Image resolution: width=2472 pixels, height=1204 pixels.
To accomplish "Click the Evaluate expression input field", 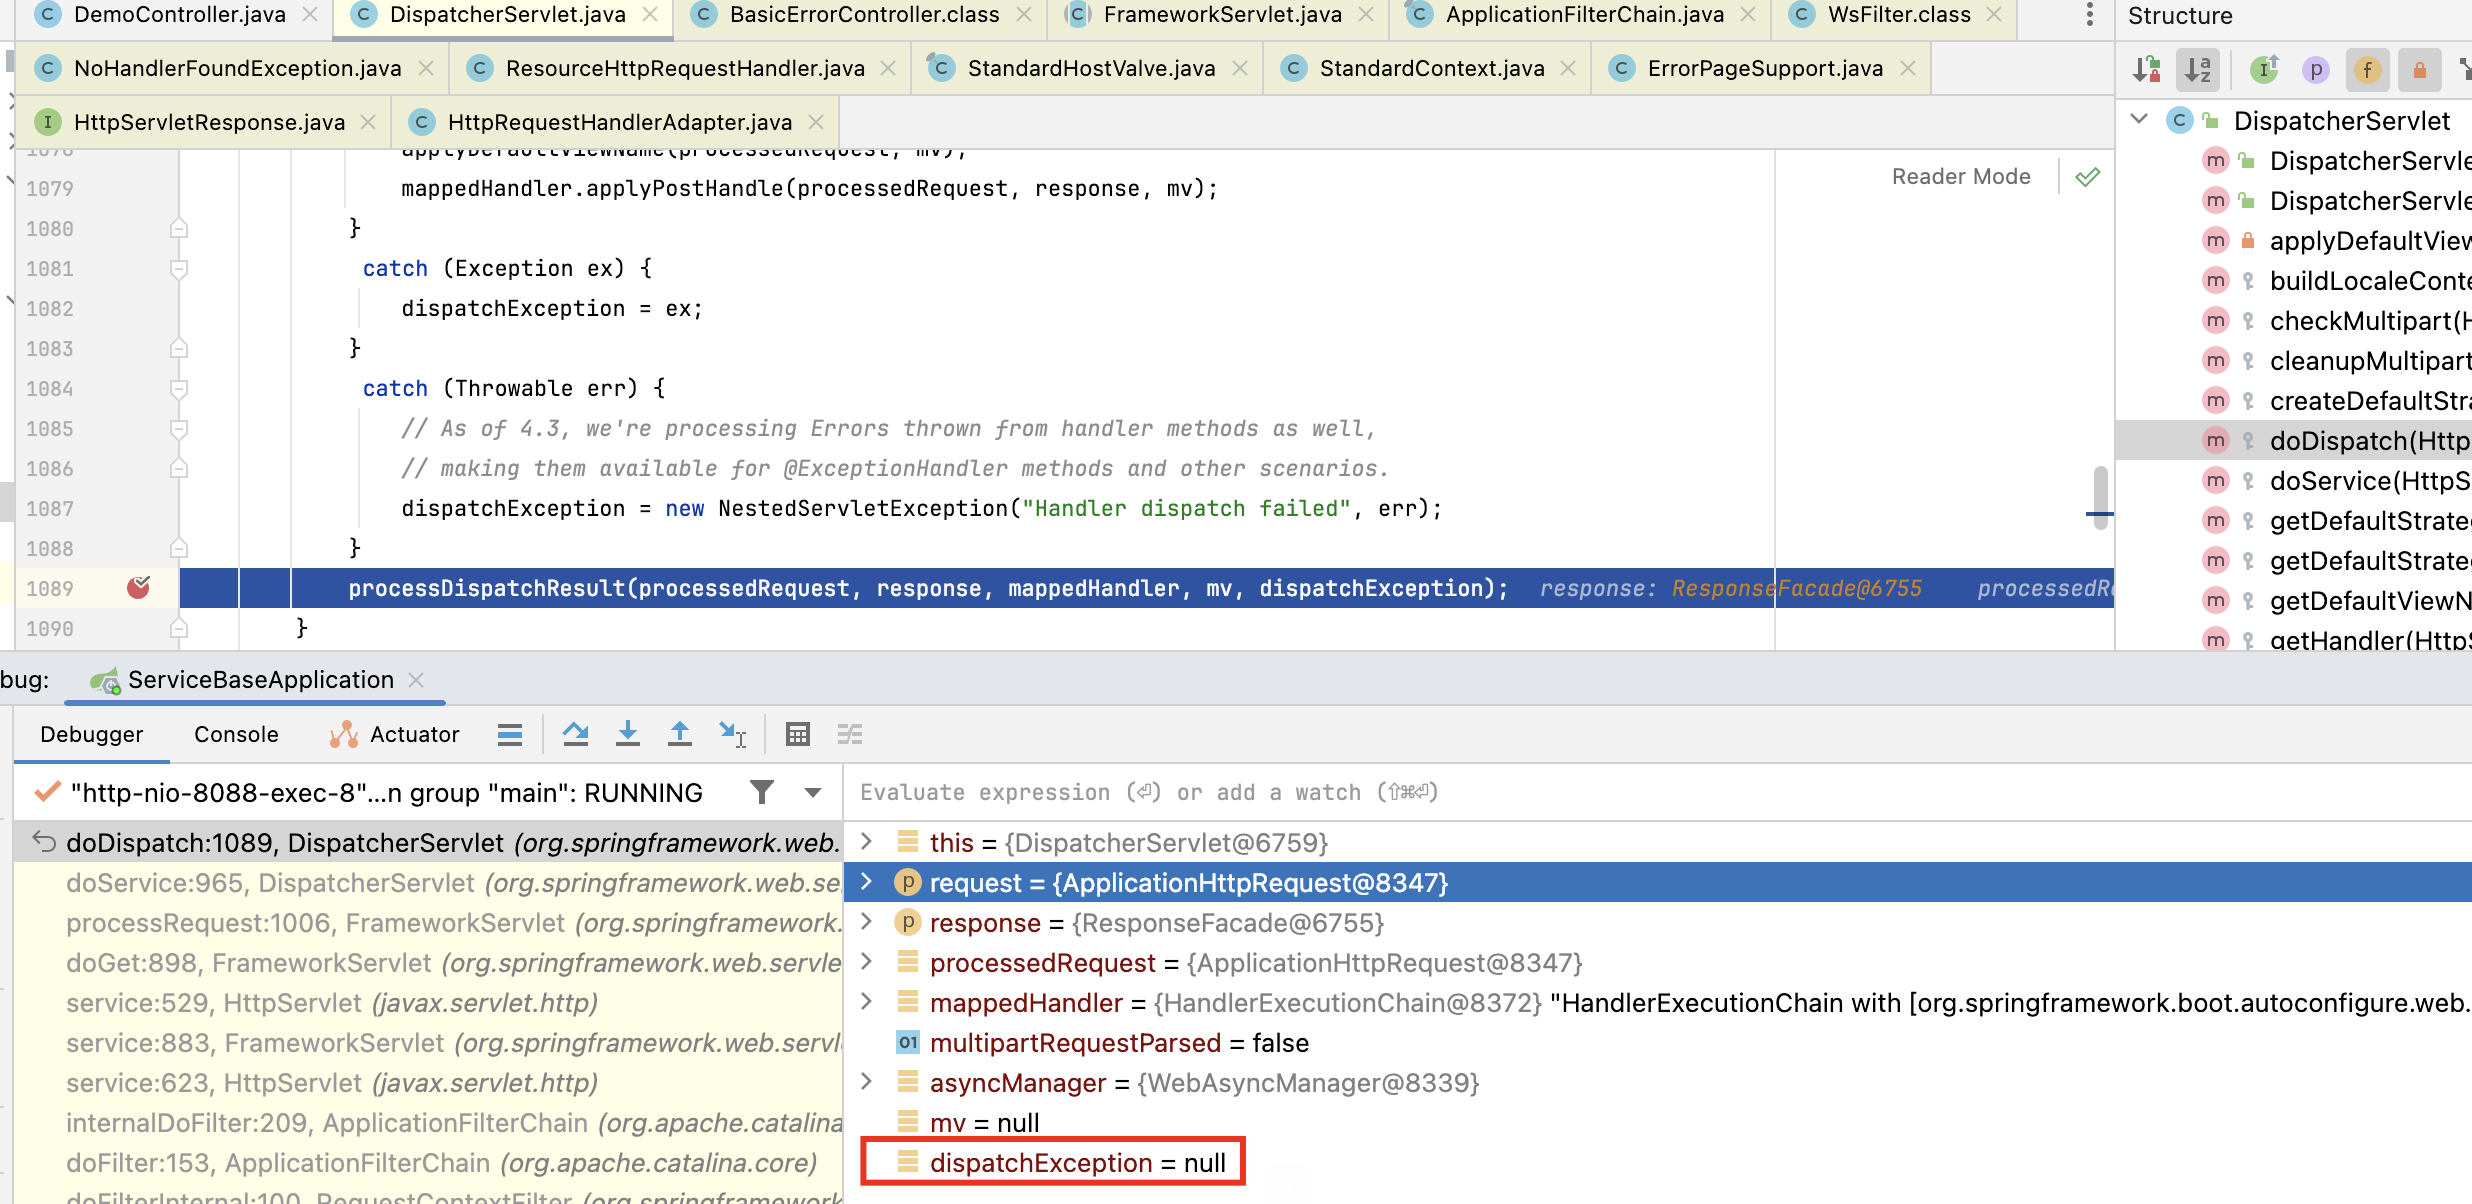I will click(x=1400, y=793).
